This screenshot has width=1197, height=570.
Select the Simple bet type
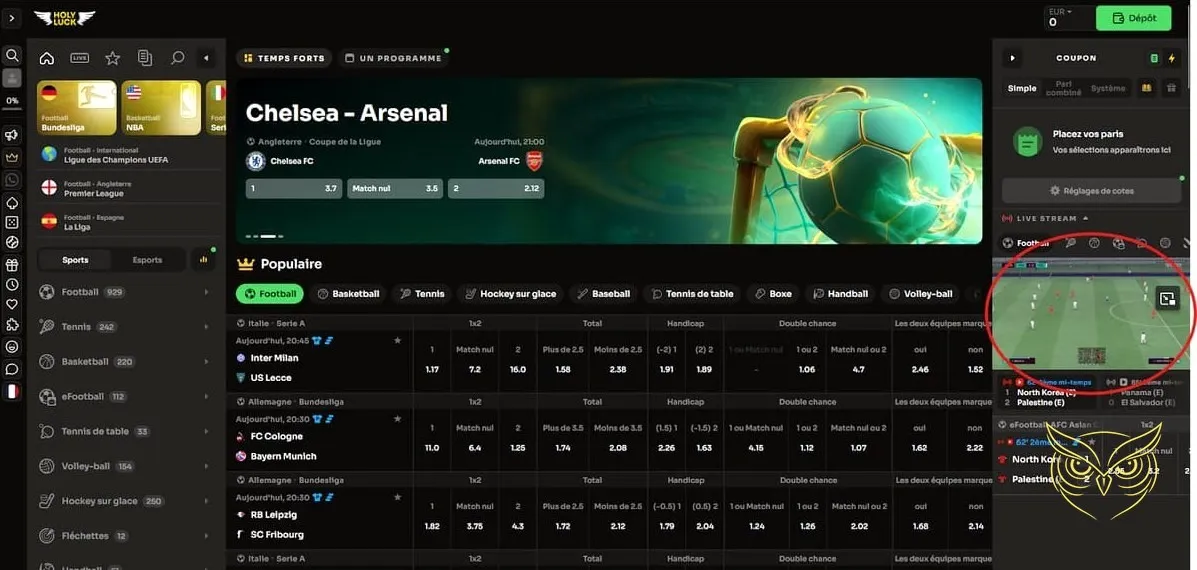pyautogui.click(x=1022, y=88)
